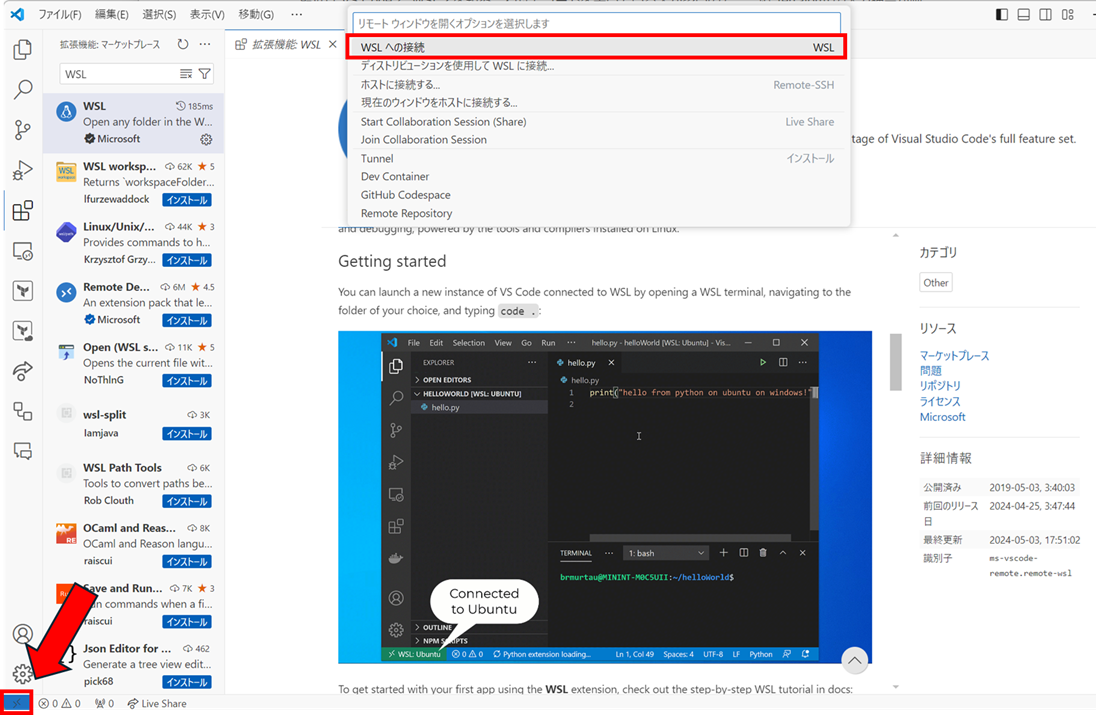
Task: Open Source Control view in activity bar
Action: click(22, 129)
